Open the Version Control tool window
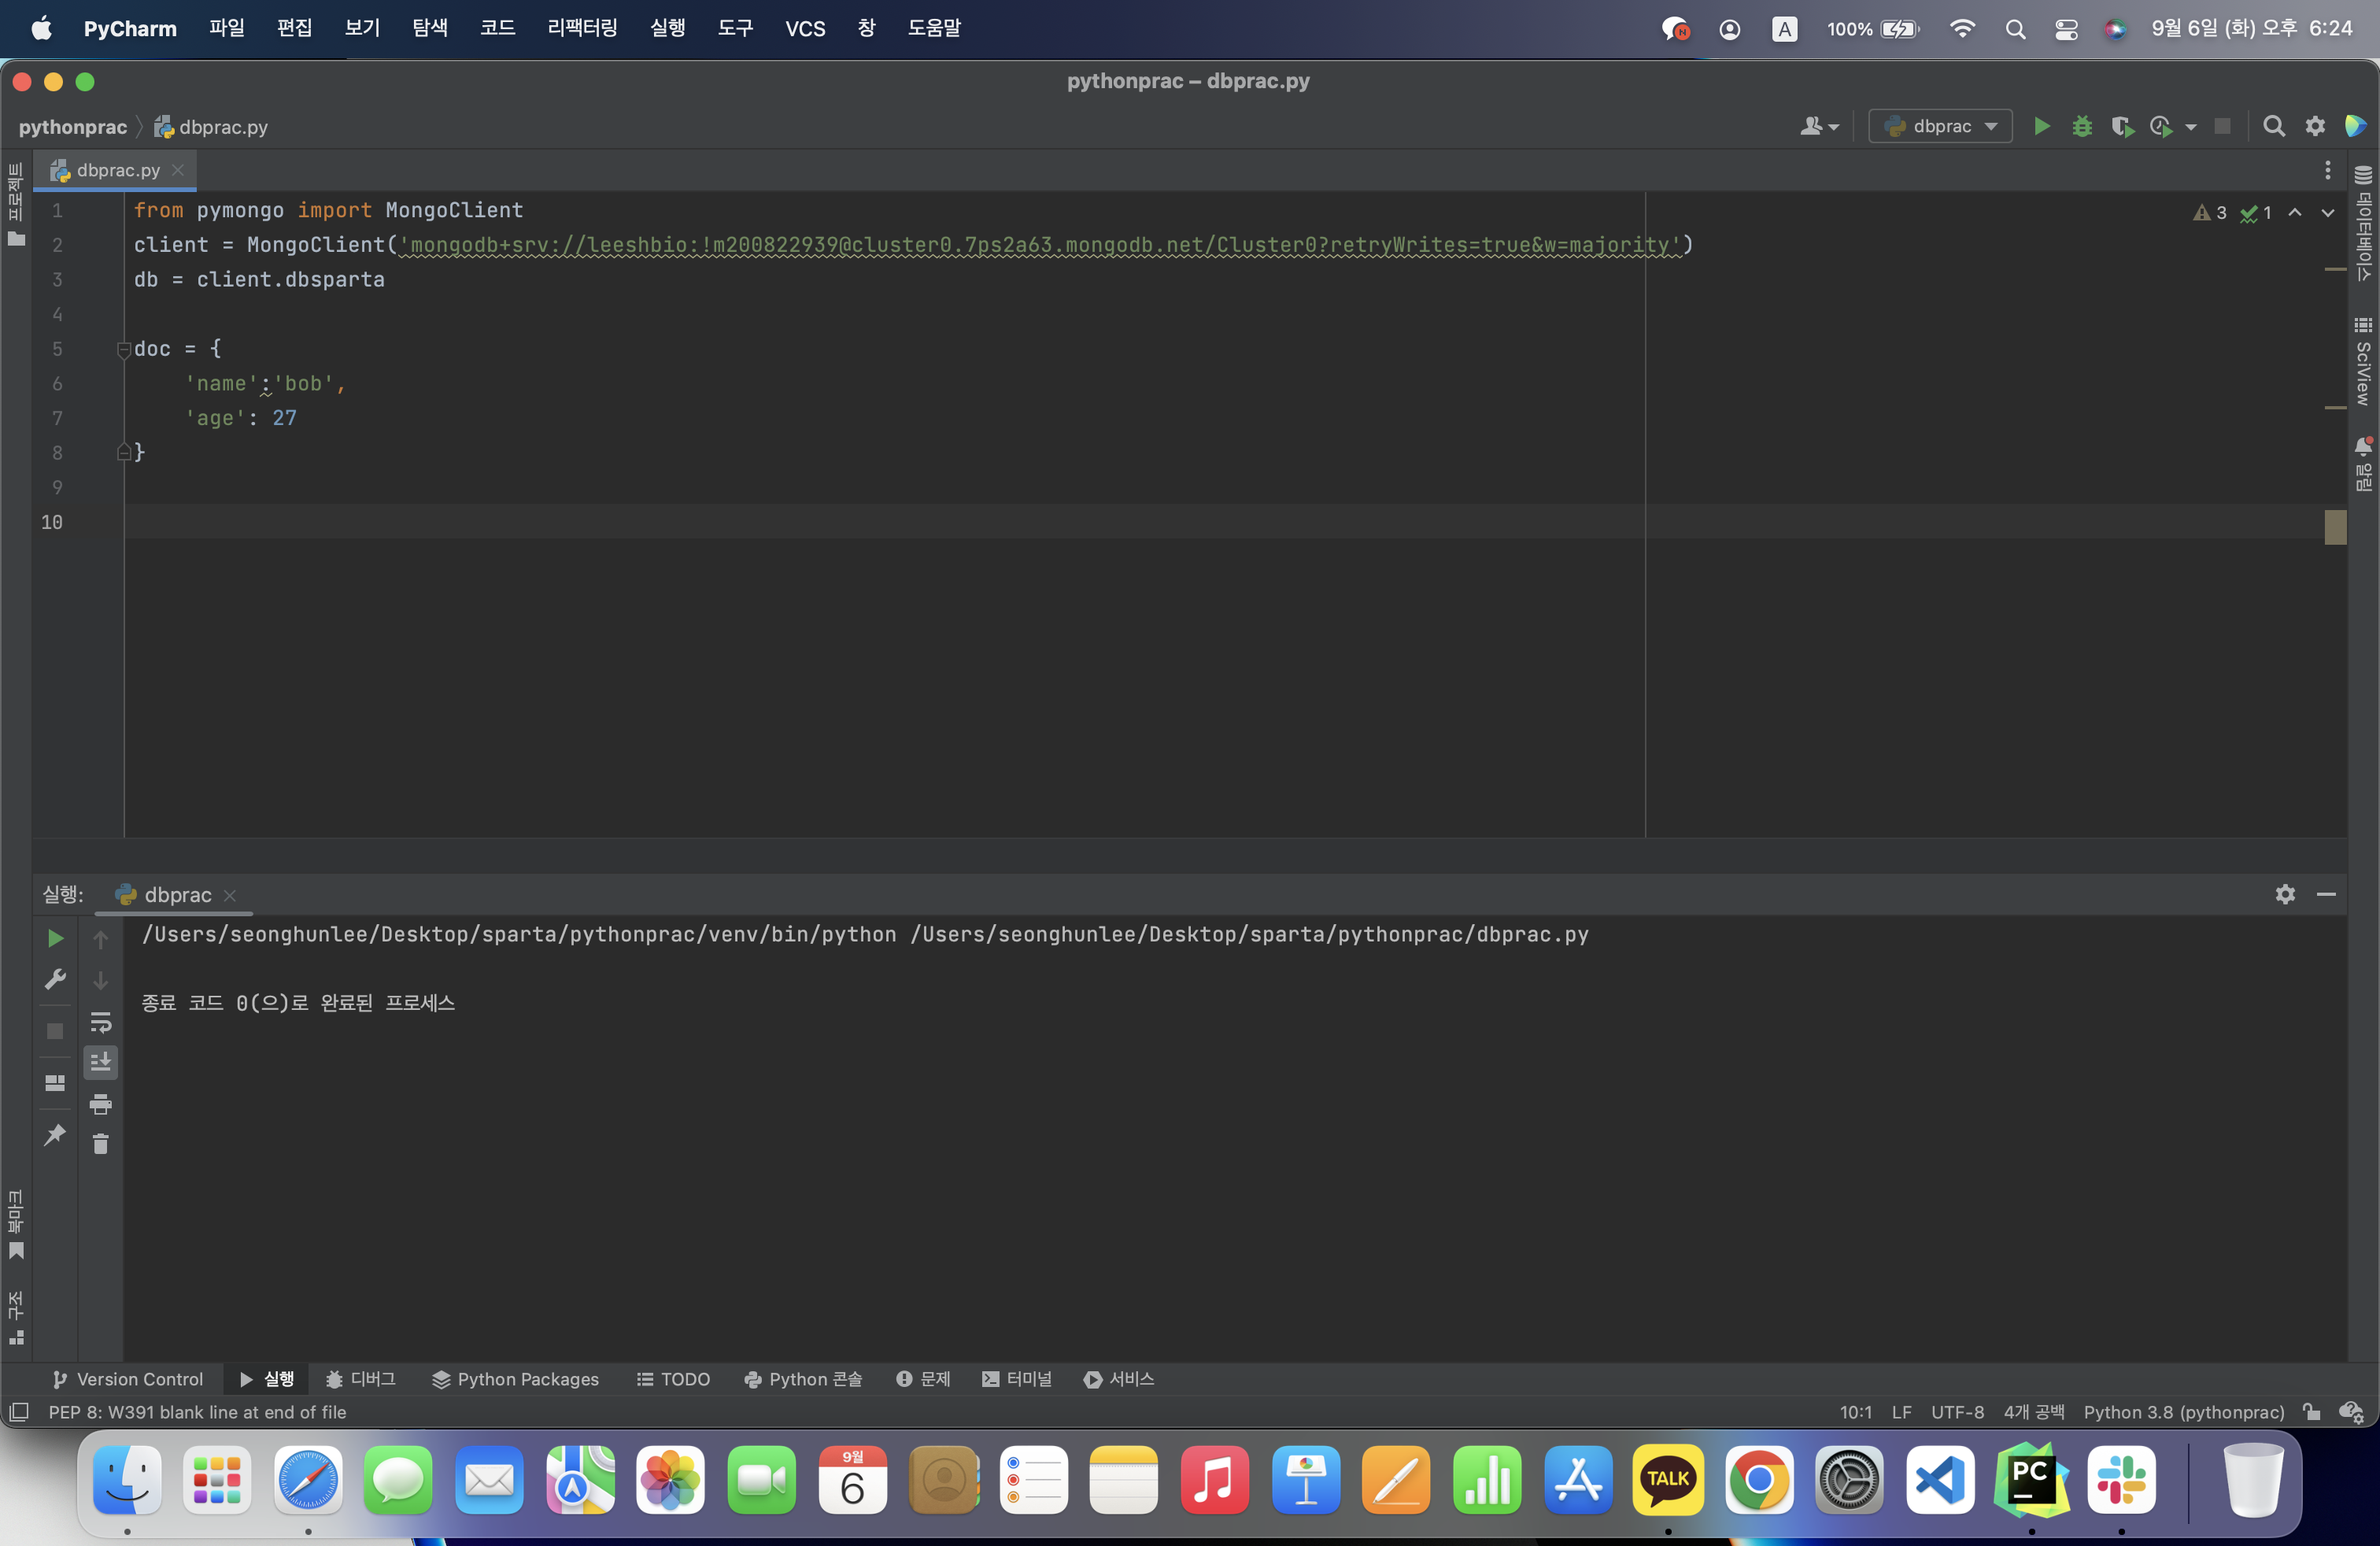The image size is (2380, 1546). 127,1379
